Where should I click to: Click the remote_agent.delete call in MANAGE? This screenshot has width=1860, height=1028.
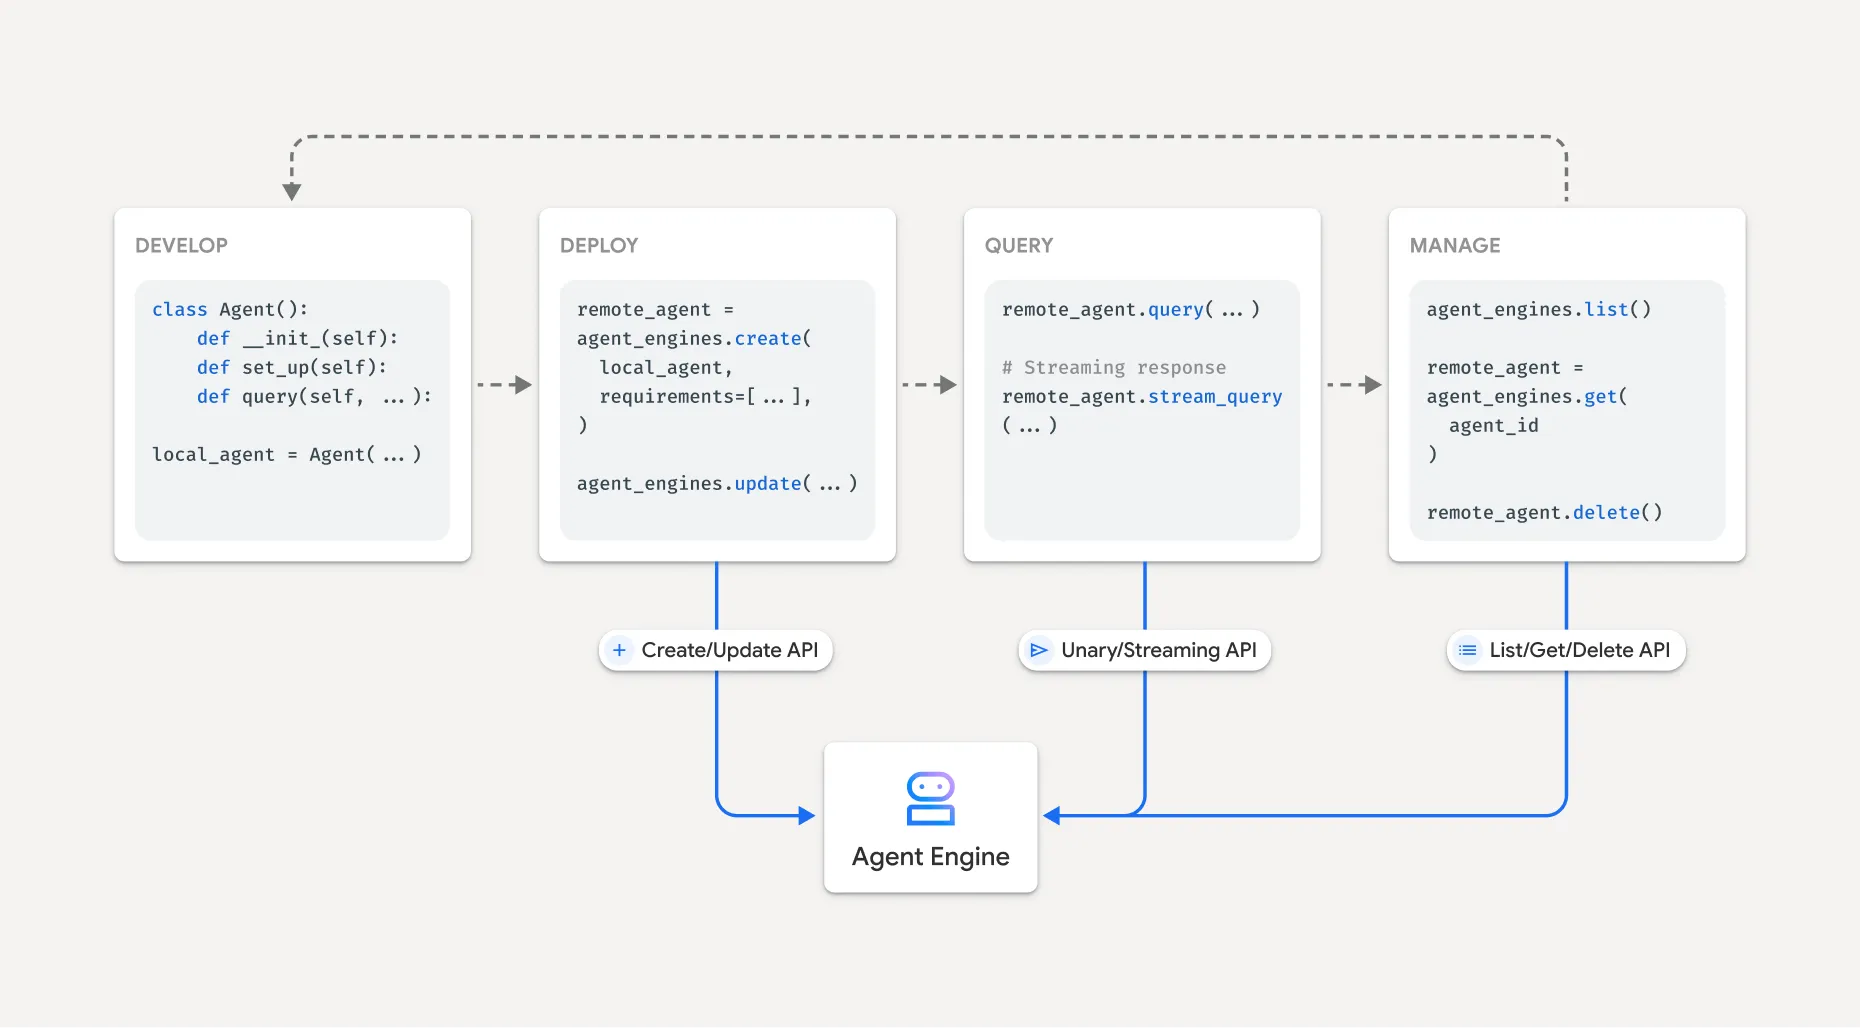[1544, 512]
